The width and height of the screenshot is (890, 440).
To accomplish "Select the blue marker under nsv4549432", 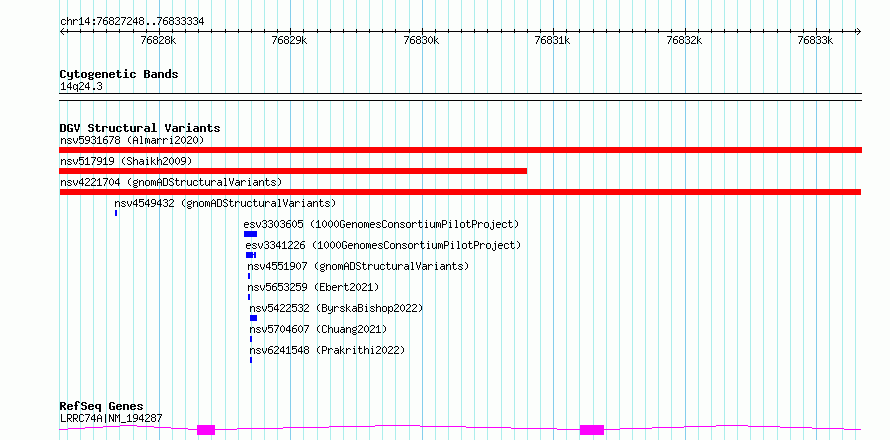I will (x=116, y=213).
